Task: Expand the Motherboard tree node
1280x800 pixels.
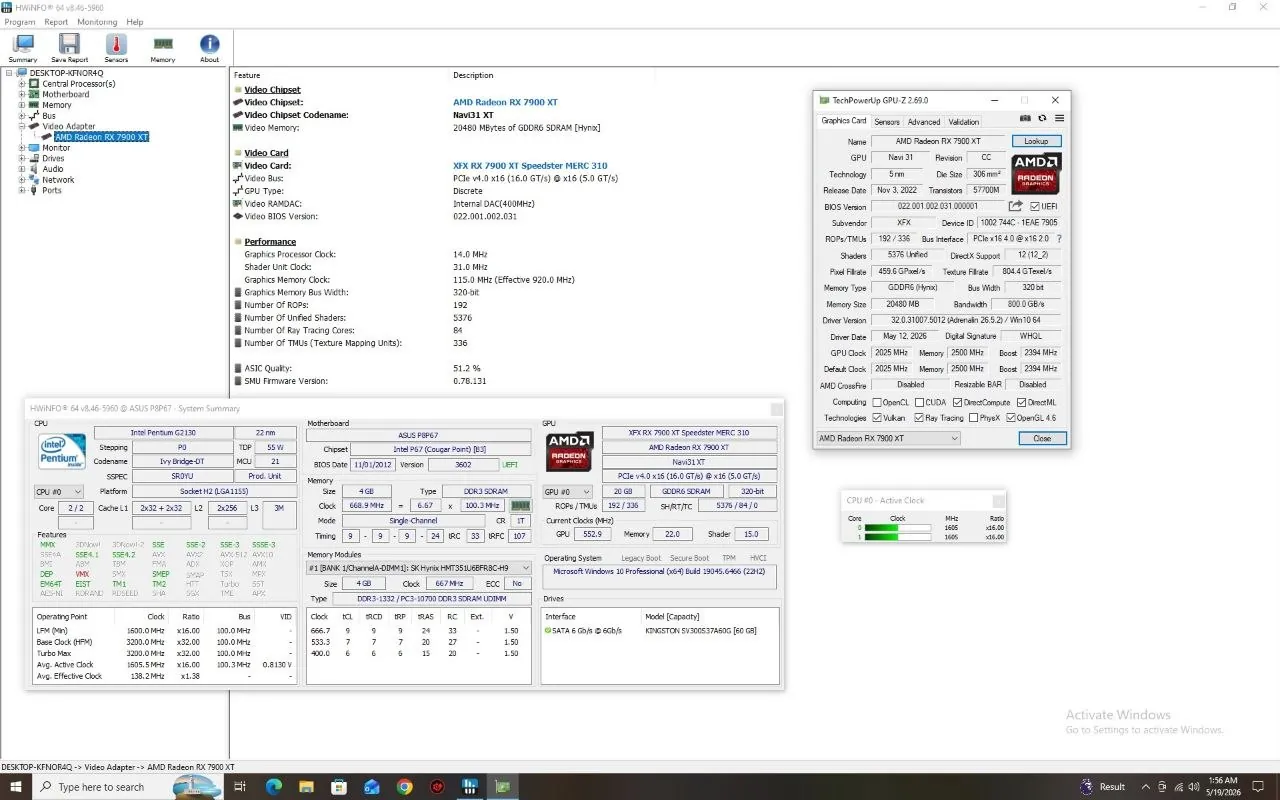Action: pyautogui.click(x=22, y=95)
